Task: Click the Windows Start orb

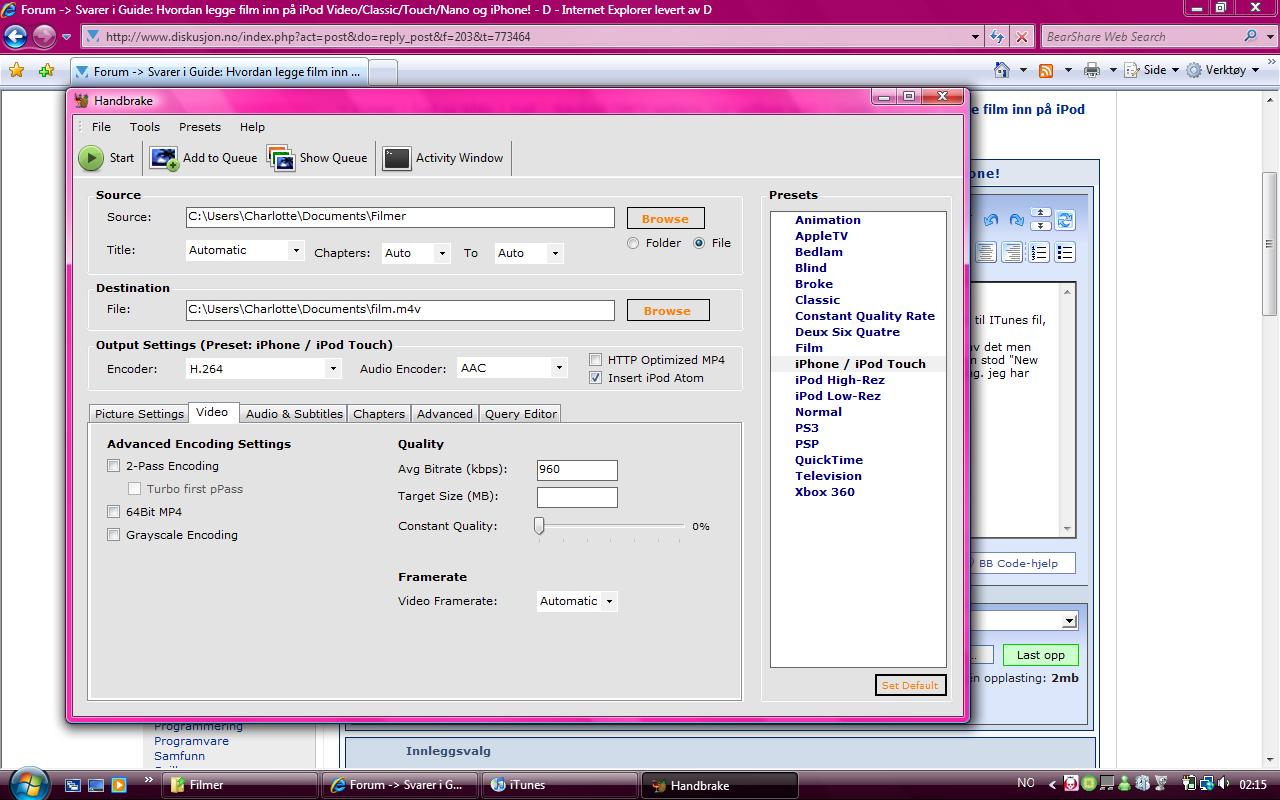Action: (28, 784)
